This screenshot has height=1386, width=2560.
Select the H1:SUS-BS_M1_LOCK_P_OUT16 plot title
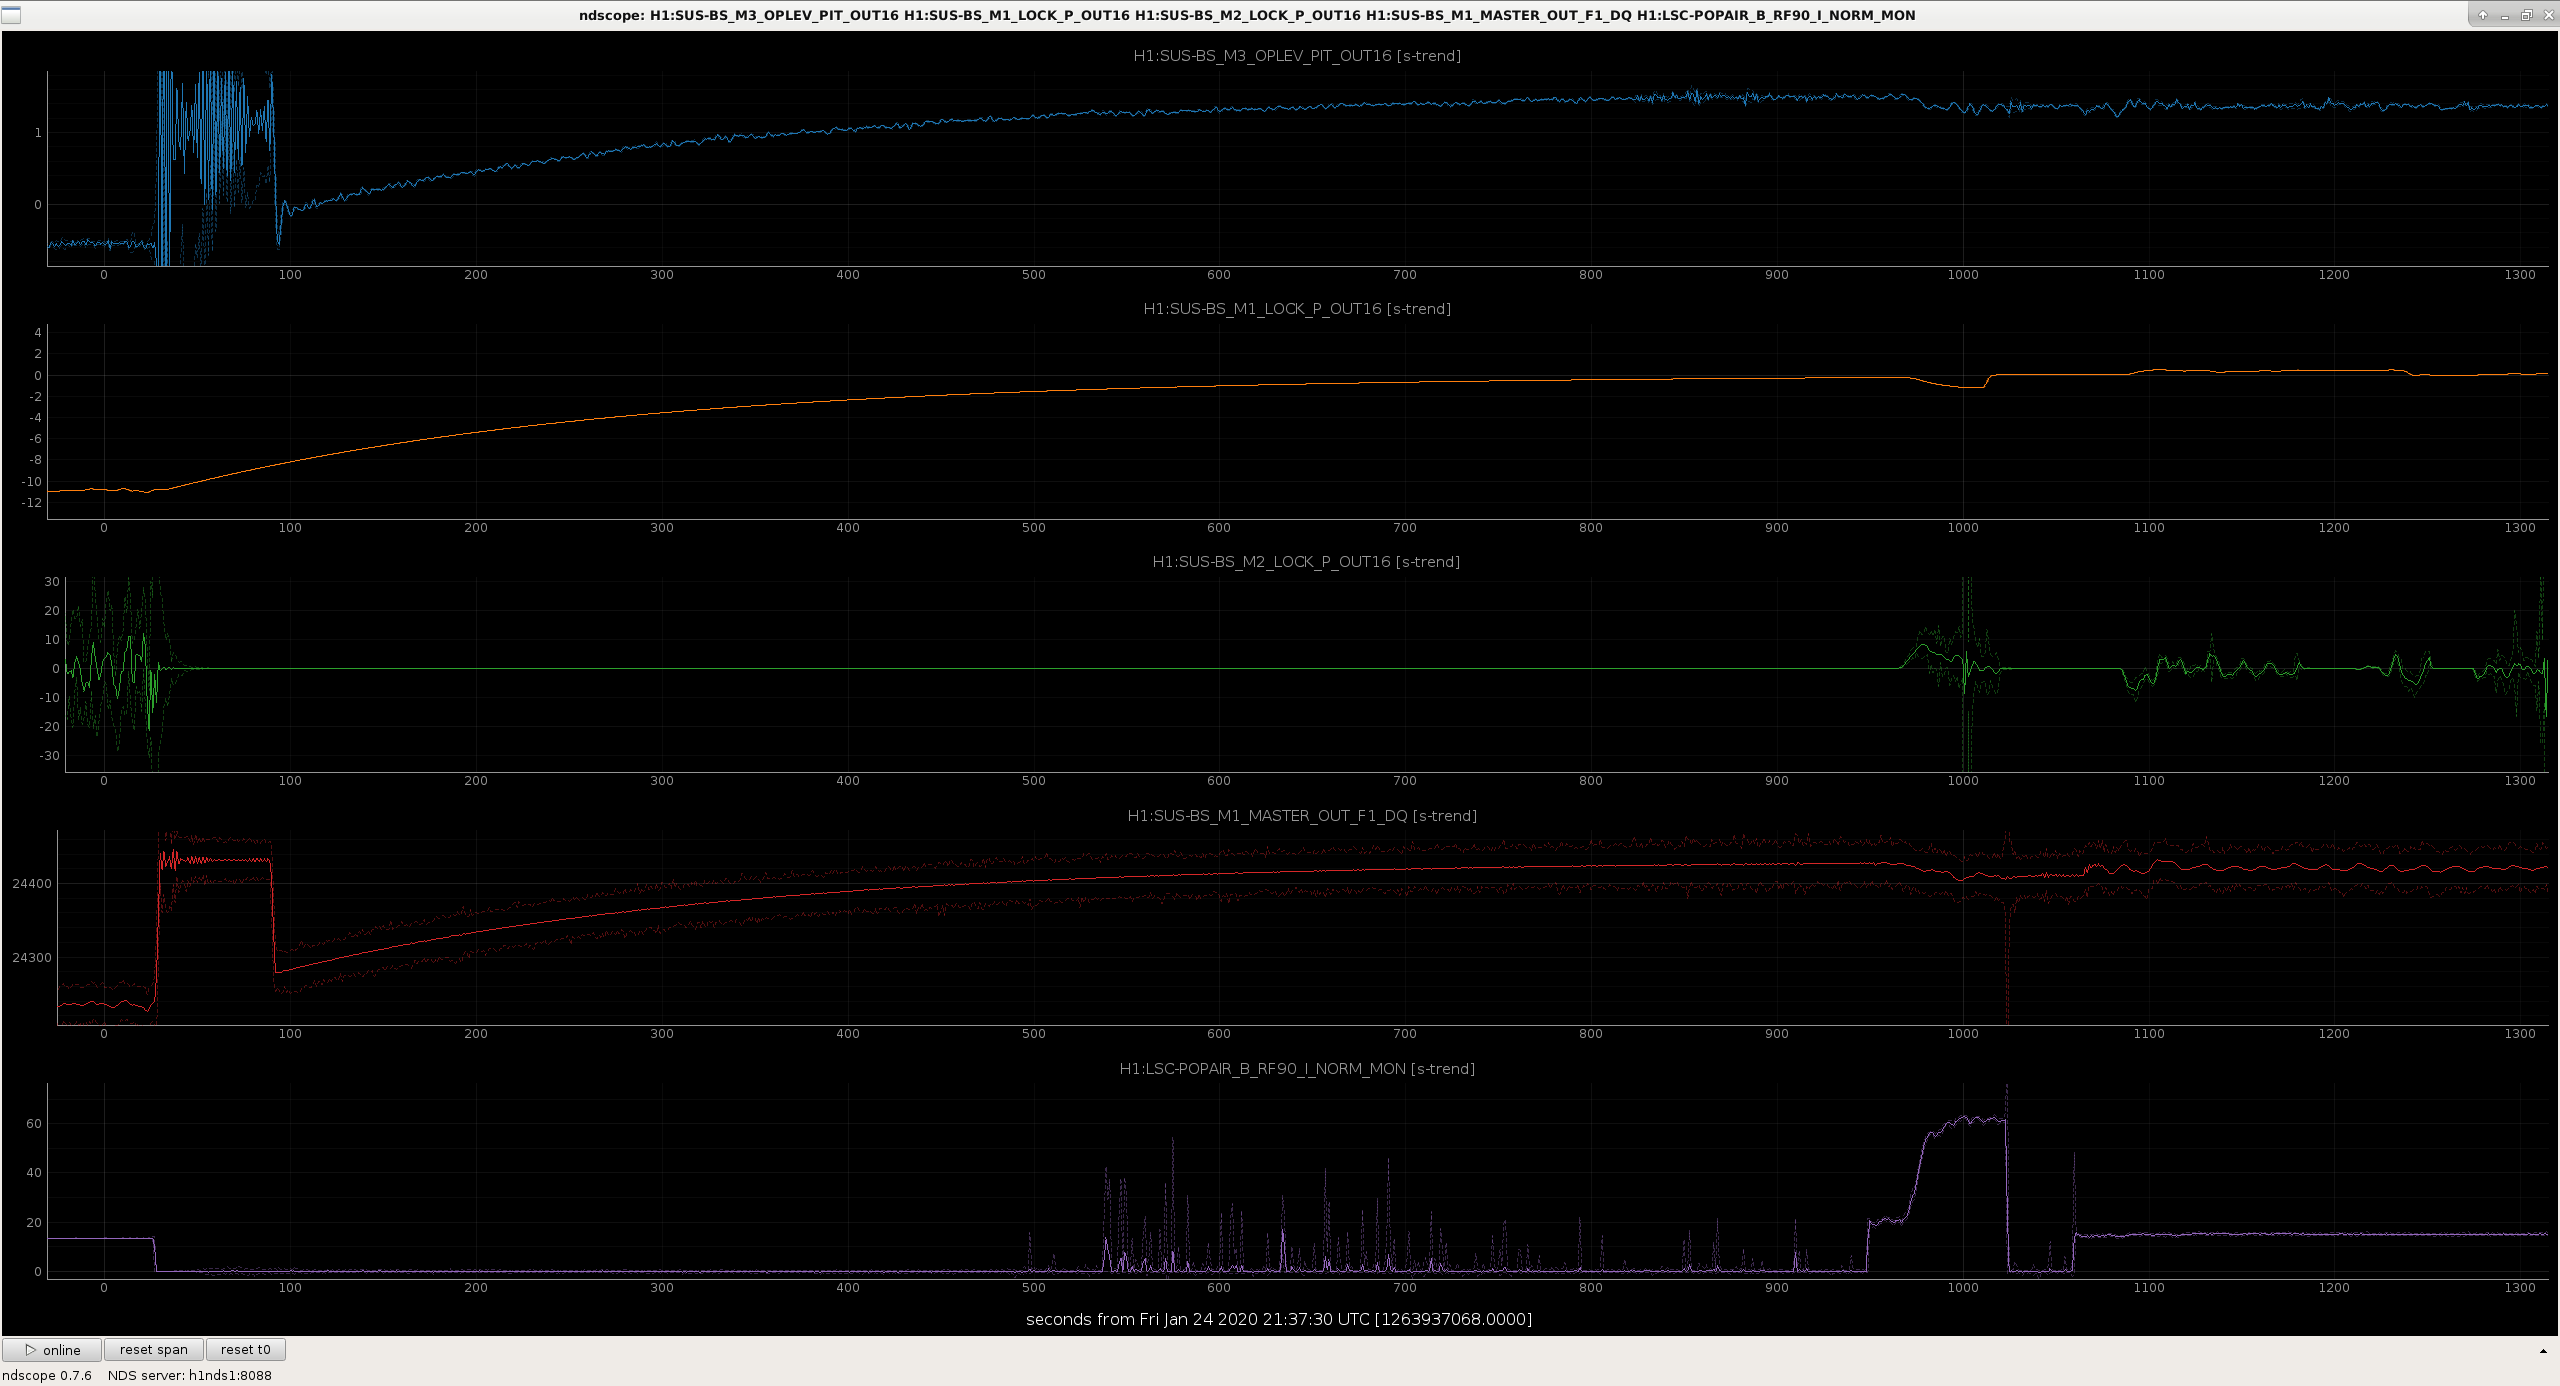pos(1297,309)
